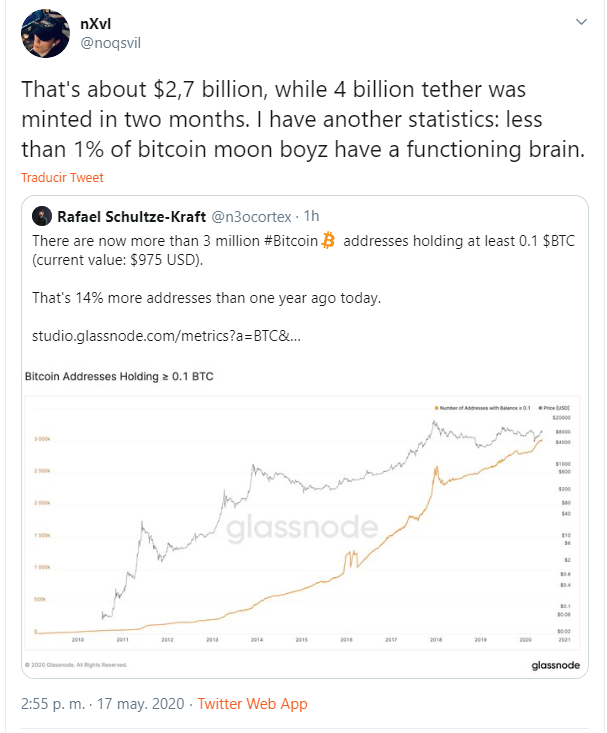Screen dimensions: 607x733
Task: Open the @n3ocortex handle
Action: pyautogui.click(x=252, y=216)
